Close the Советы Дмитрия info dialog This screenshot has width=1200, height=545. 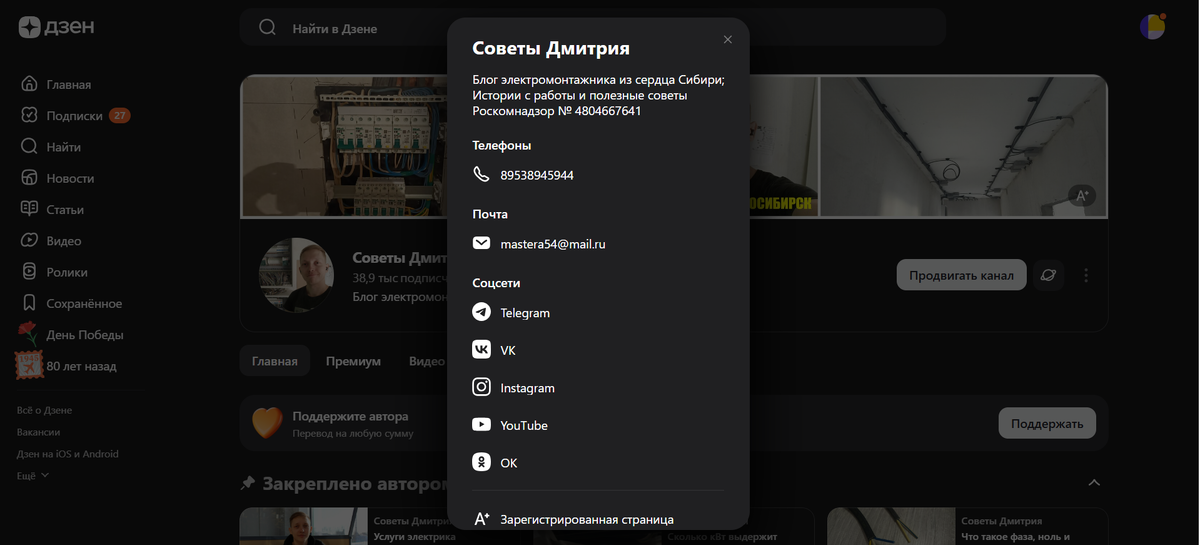[x=728, y=40]
